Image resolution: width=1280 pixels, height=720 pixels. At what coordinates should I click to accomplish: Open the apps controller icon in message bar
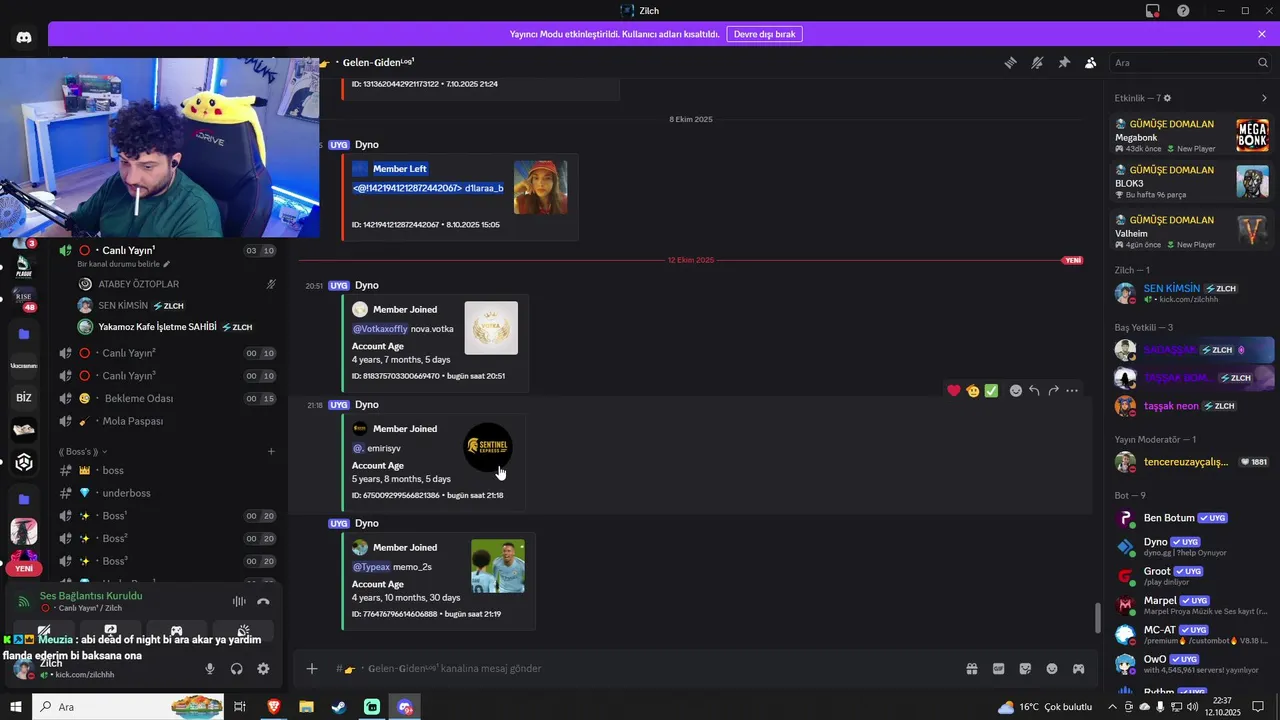click(1079, 668)
